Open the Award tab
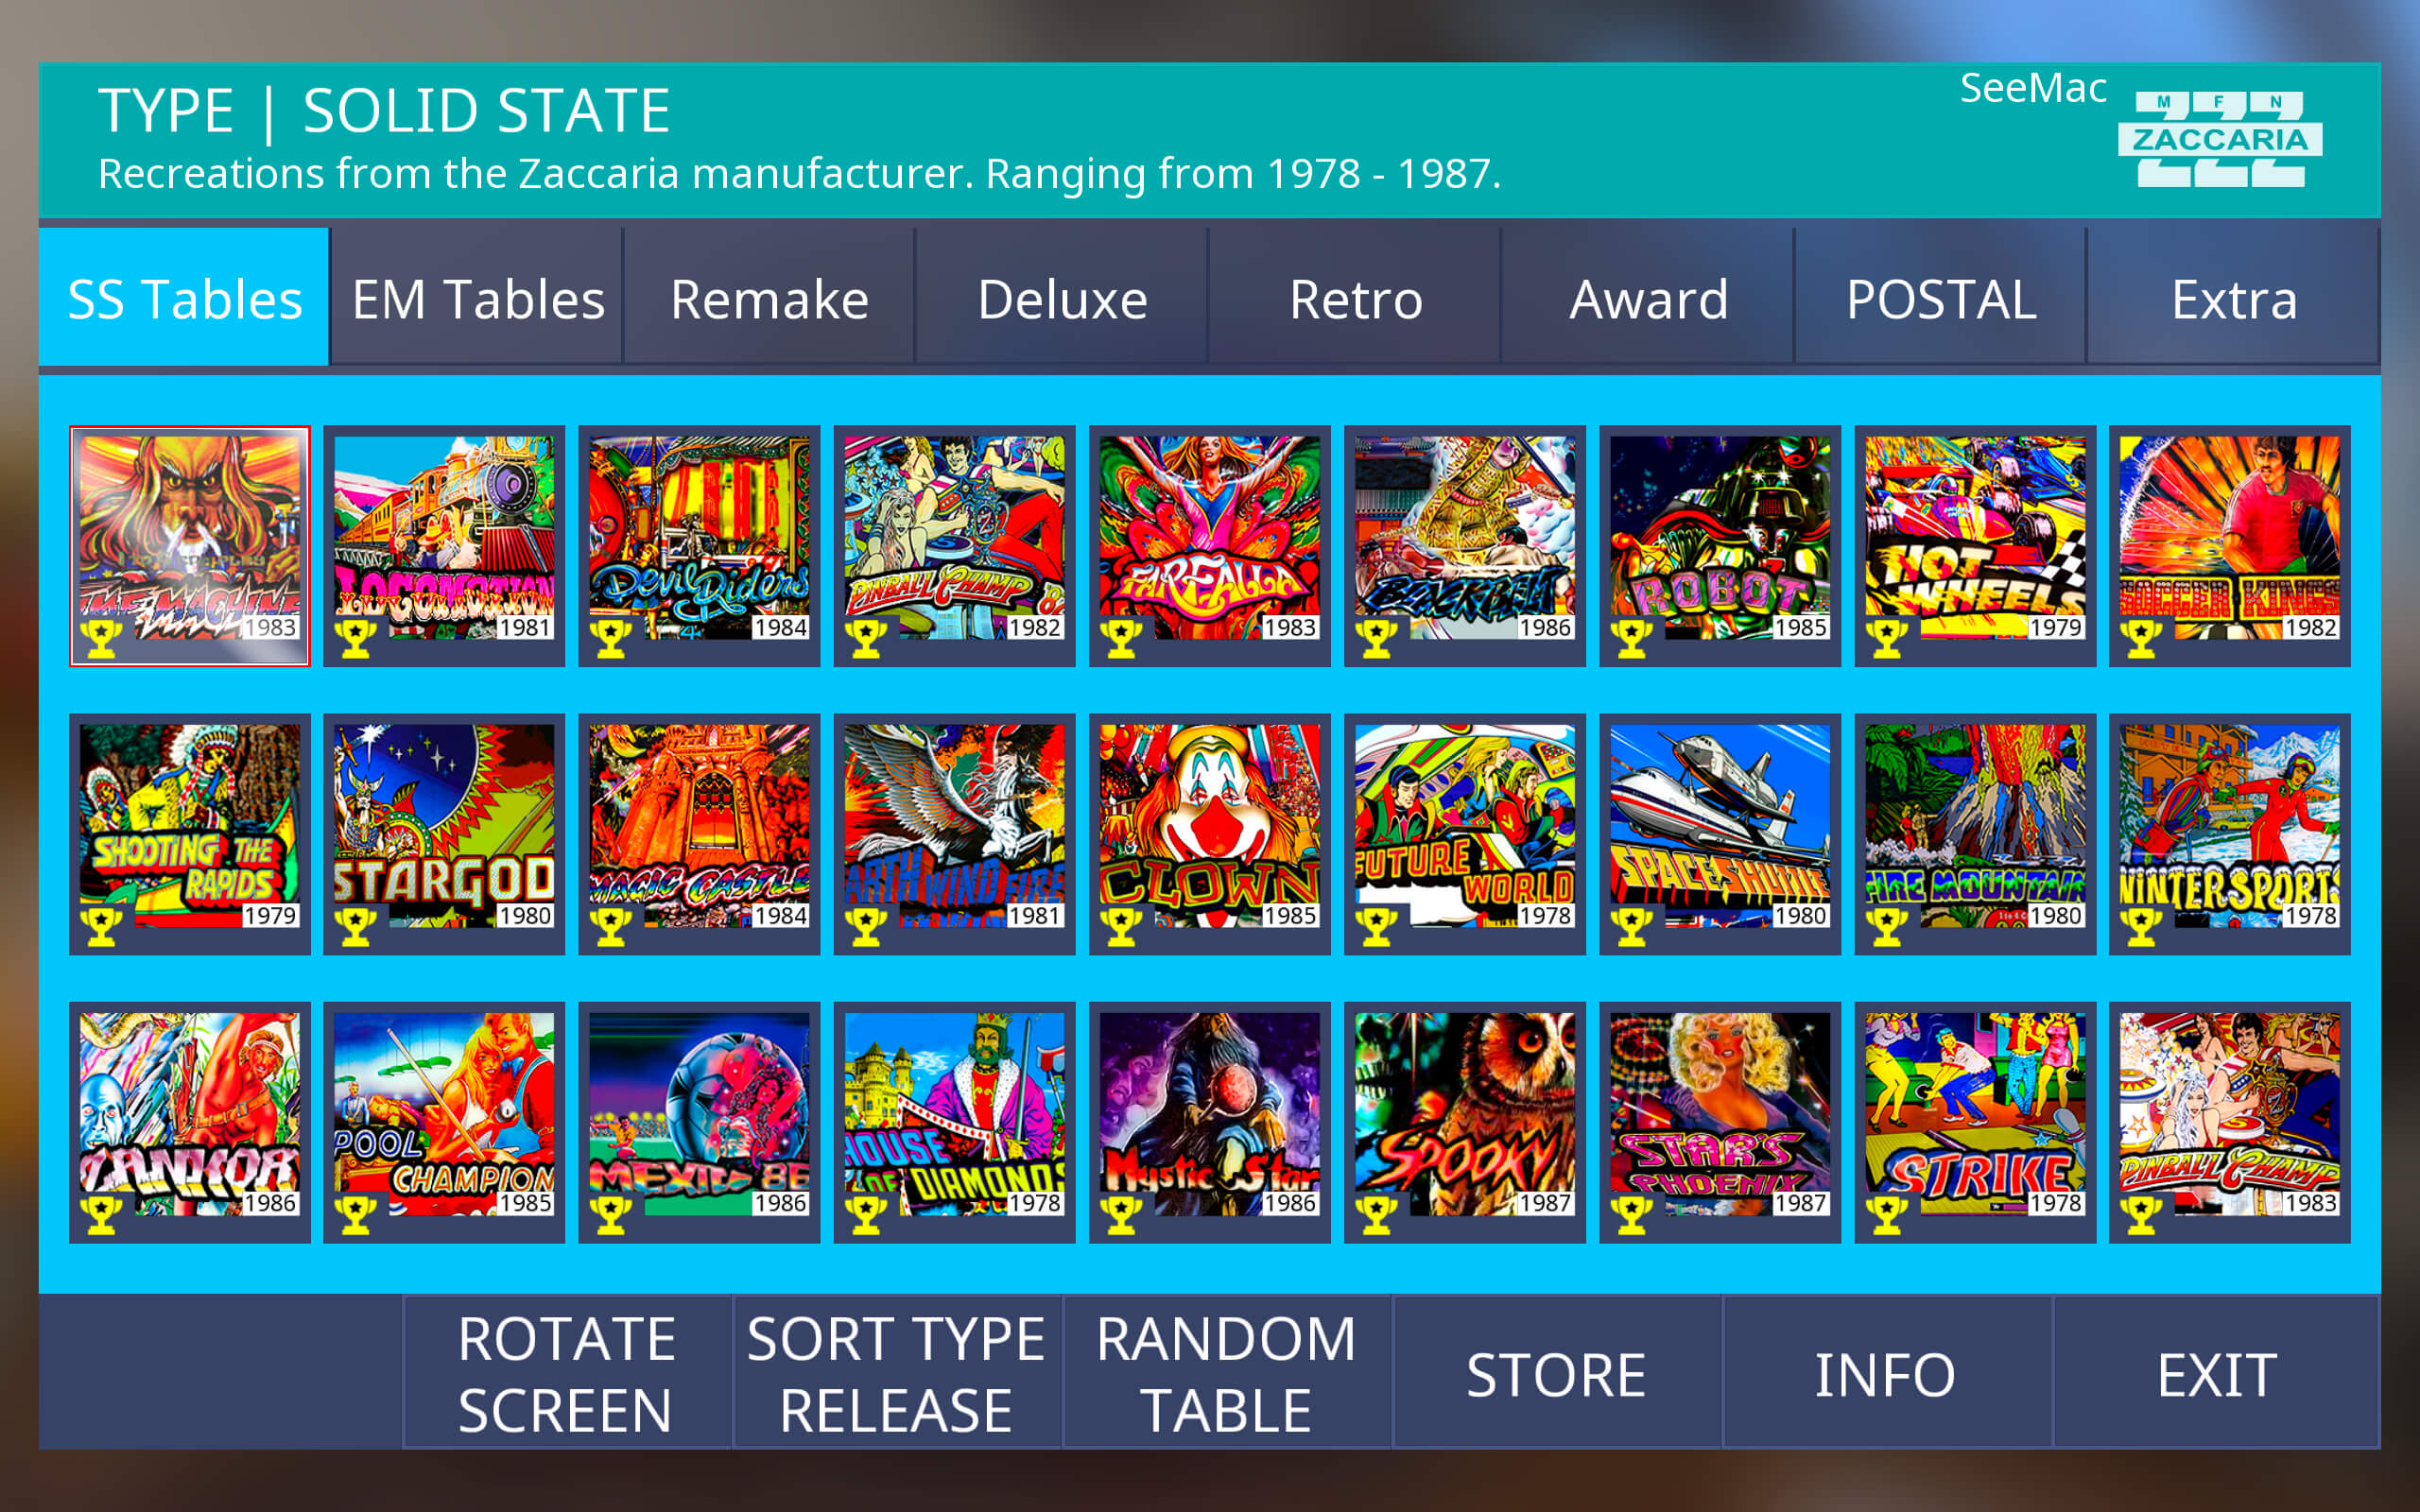Screen dimensions: 2420x1512 [x=1648, y=298]
